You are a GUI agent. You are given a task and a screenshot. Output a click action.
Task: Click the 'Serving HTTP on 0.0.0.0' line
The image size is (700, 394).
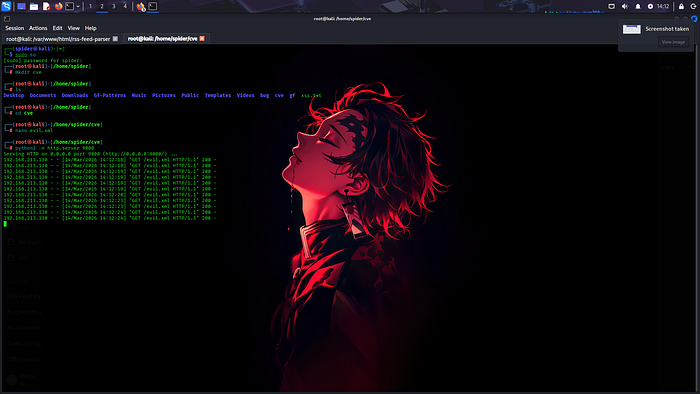pyautogui.click(x=90, y=154)
